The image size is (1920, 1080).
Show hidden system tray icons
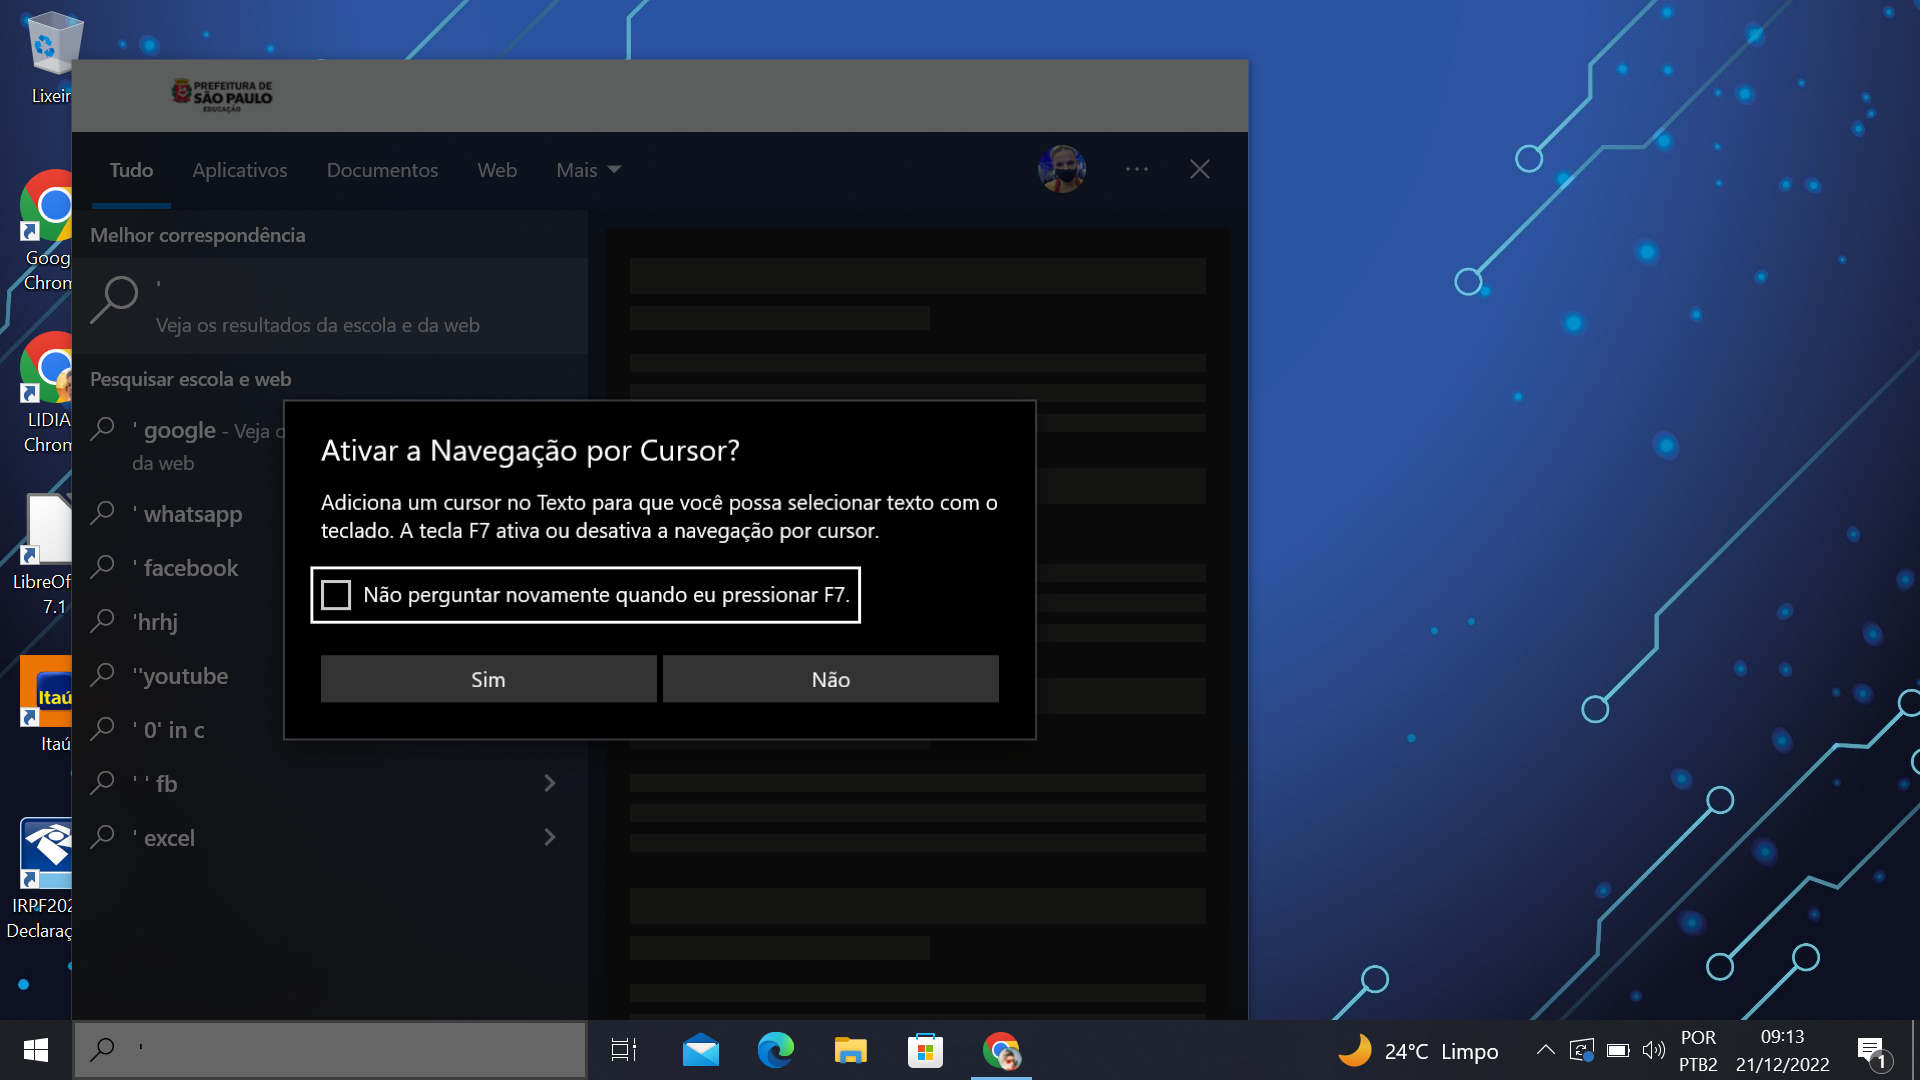pyautogui.click(x=1545, y=1050)
